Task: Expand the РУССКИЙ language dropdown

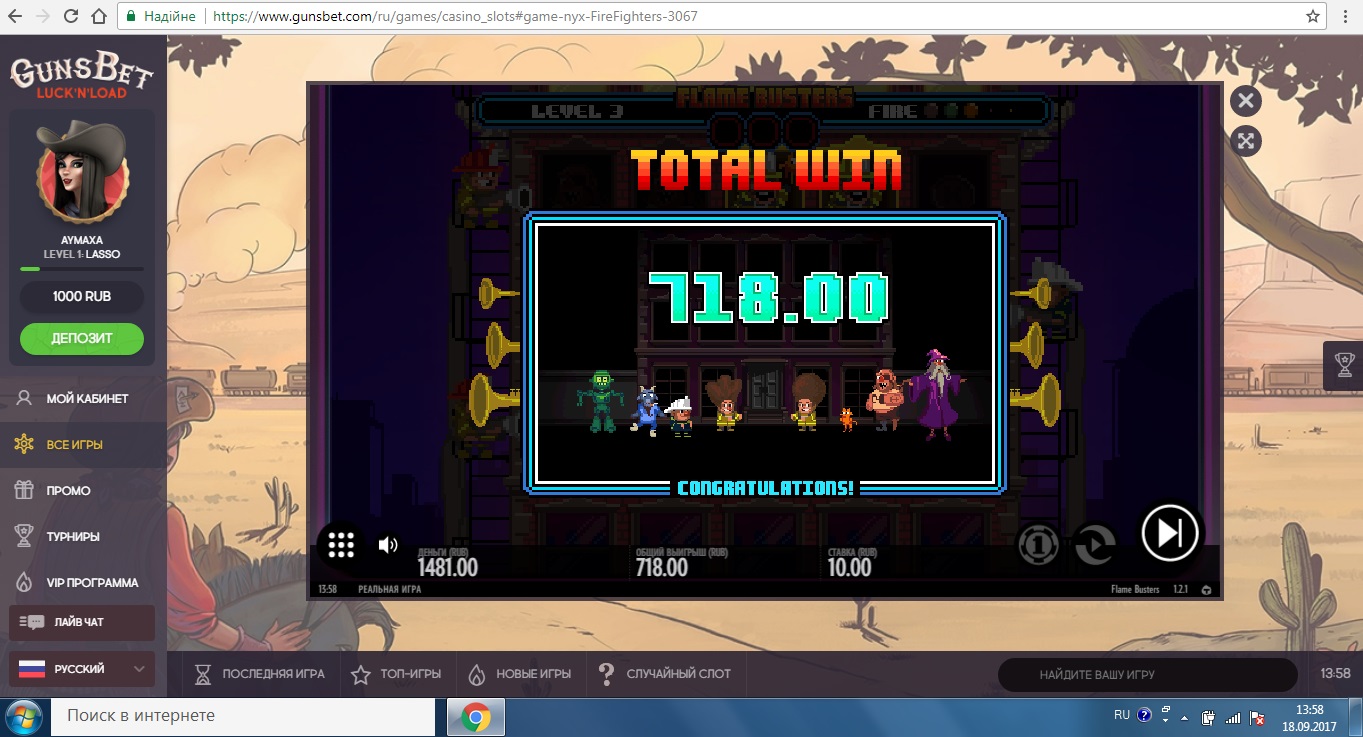Action: (x=82, y=669)
